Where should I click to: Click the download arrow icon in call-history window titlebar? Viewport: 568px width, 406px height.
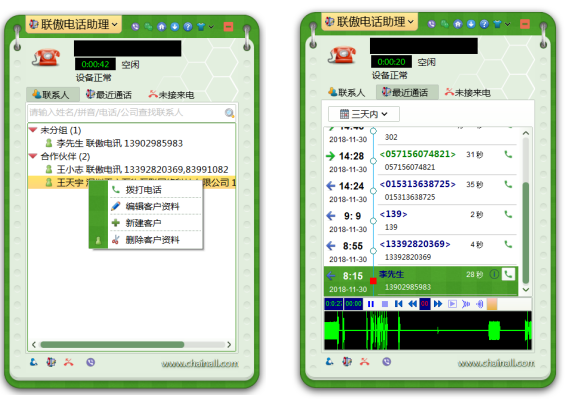tap(471, 24)
